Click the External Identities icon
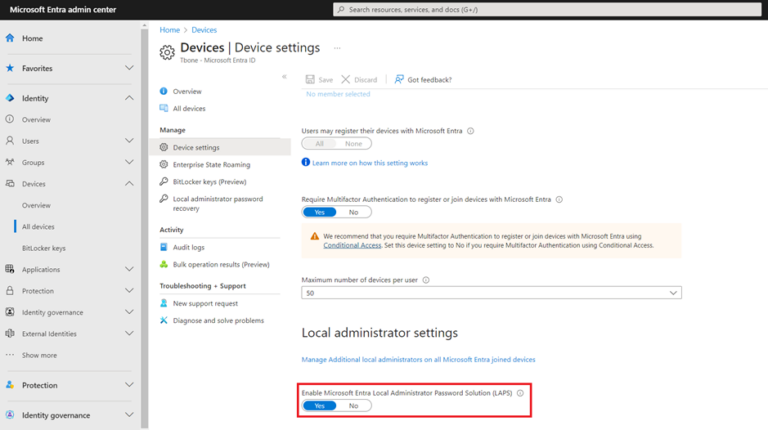Viewport: 768px width, 430px height. (10, 334)
